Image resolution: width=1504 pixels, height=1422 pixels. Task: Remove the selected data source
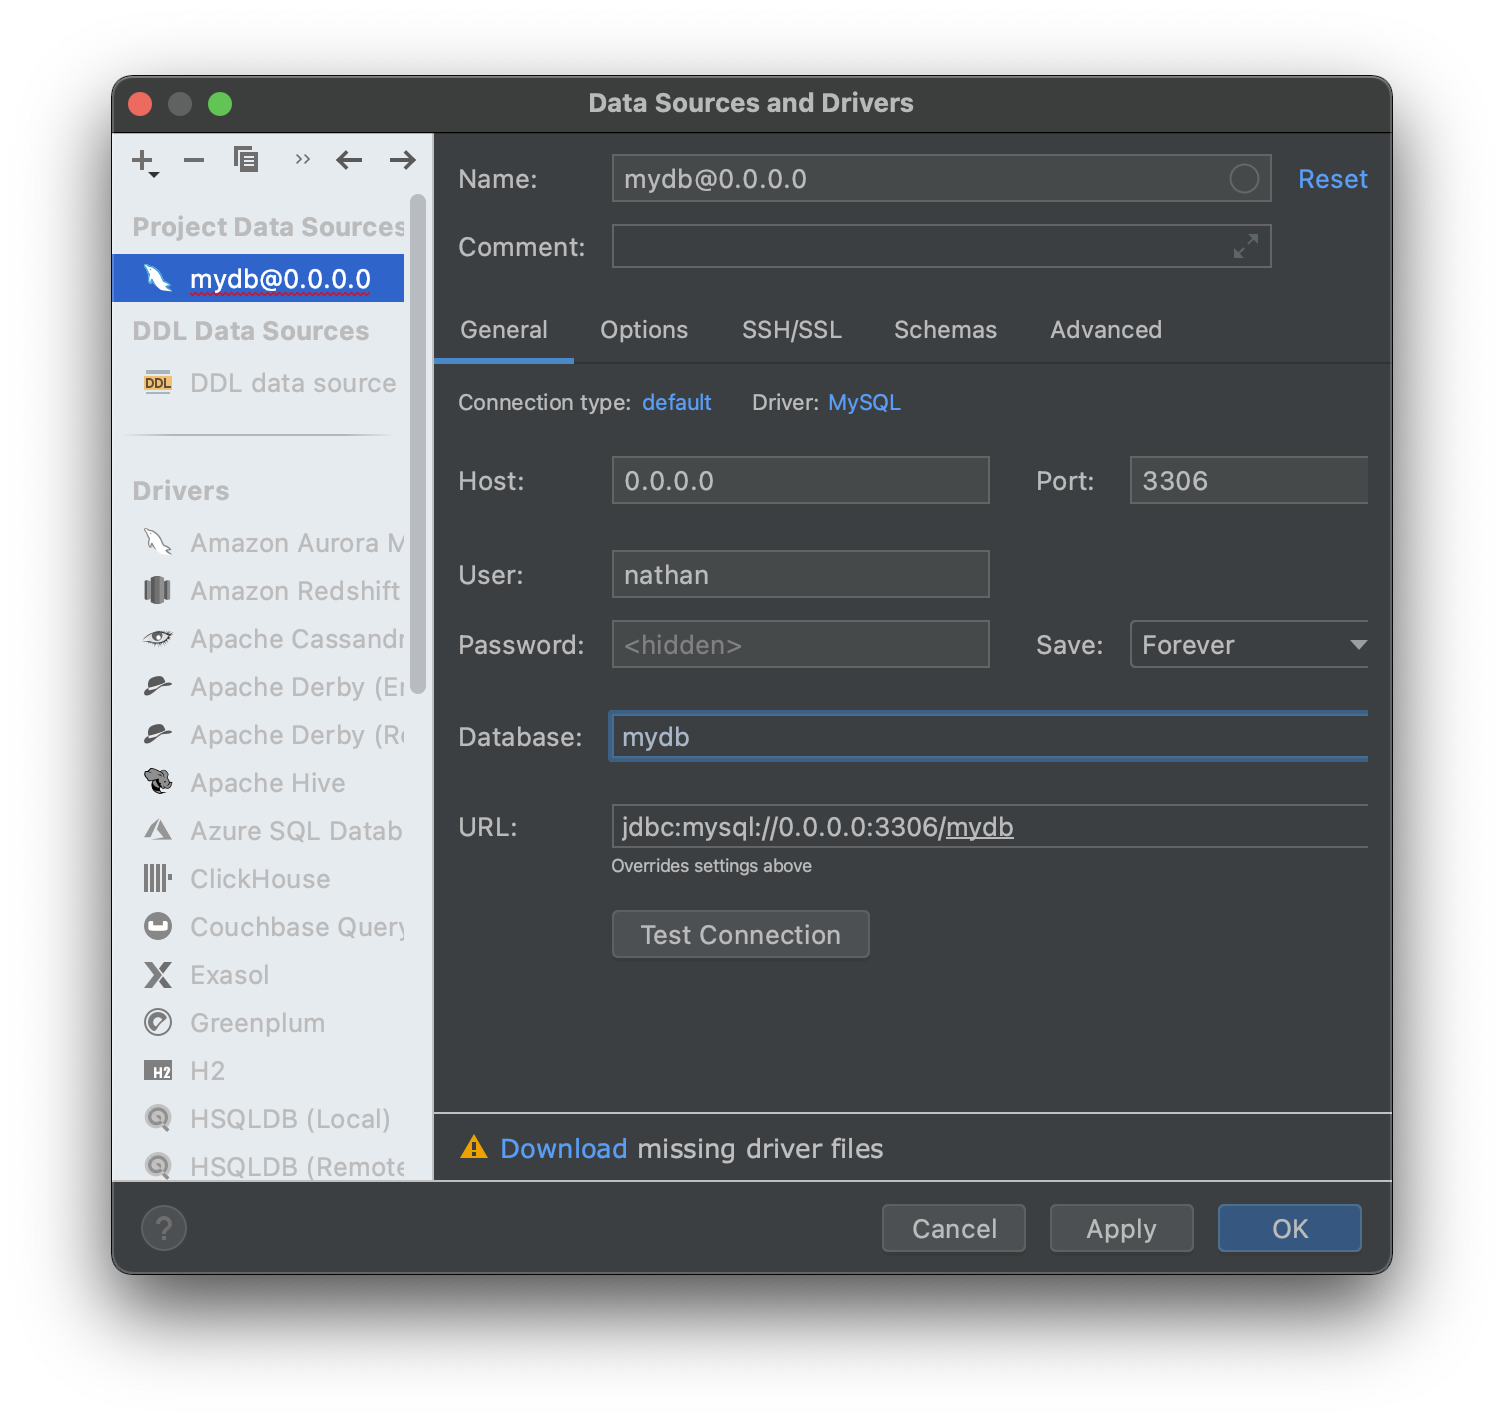(x=193, y=160)
